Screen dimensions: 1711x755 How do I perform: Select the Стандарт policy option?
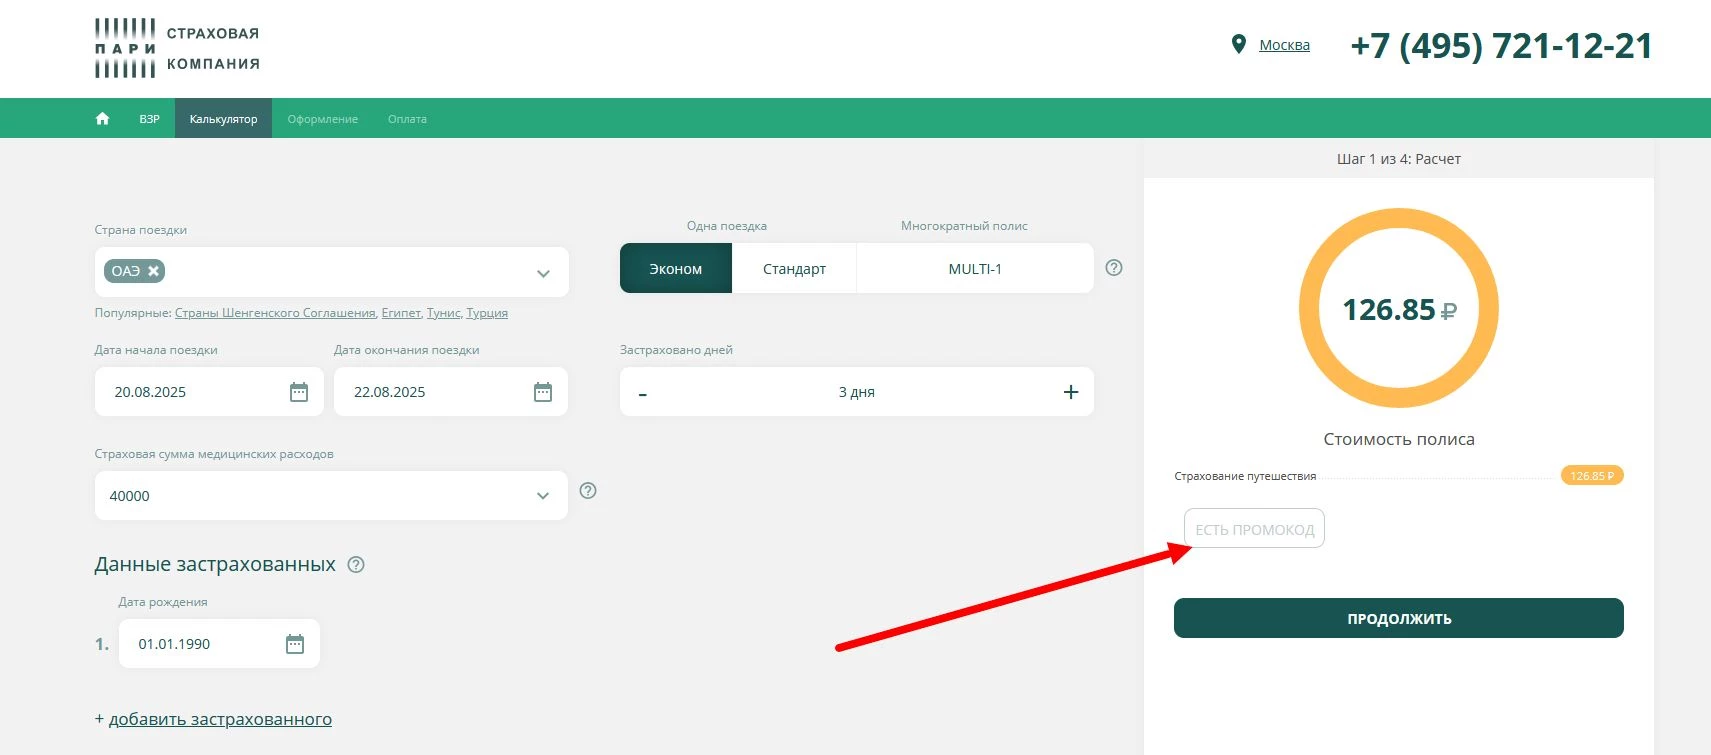click(794, 269)
